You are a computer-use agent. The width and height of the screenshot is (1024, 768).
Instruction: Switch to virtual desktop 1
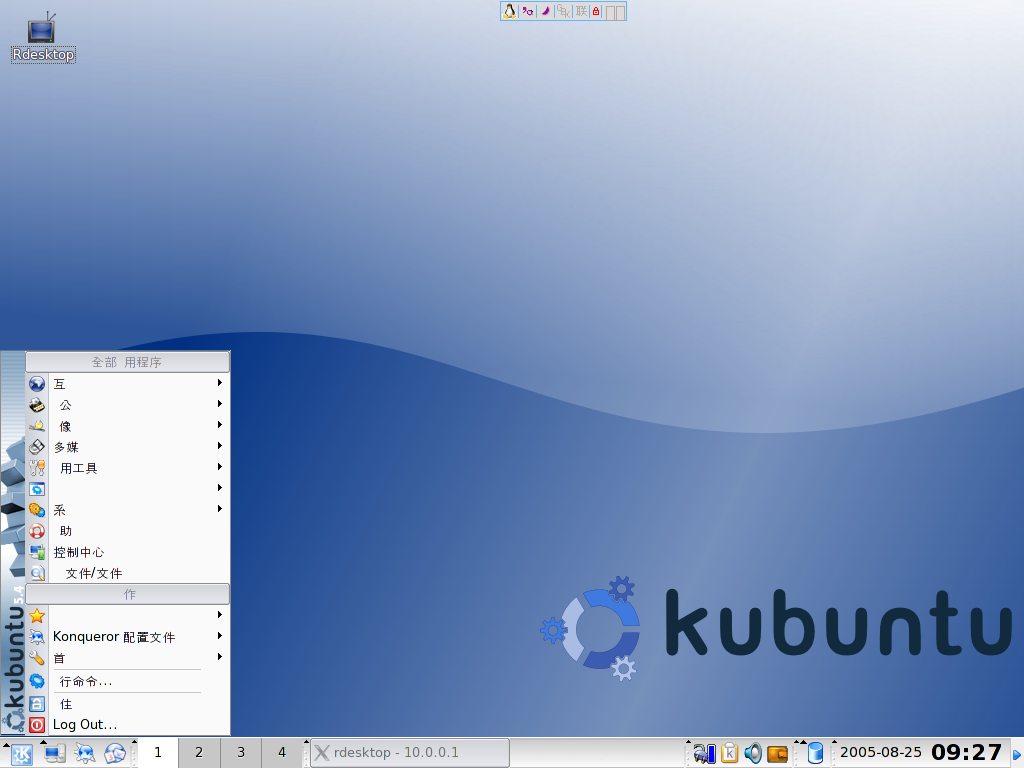click(x=157, y=753)
